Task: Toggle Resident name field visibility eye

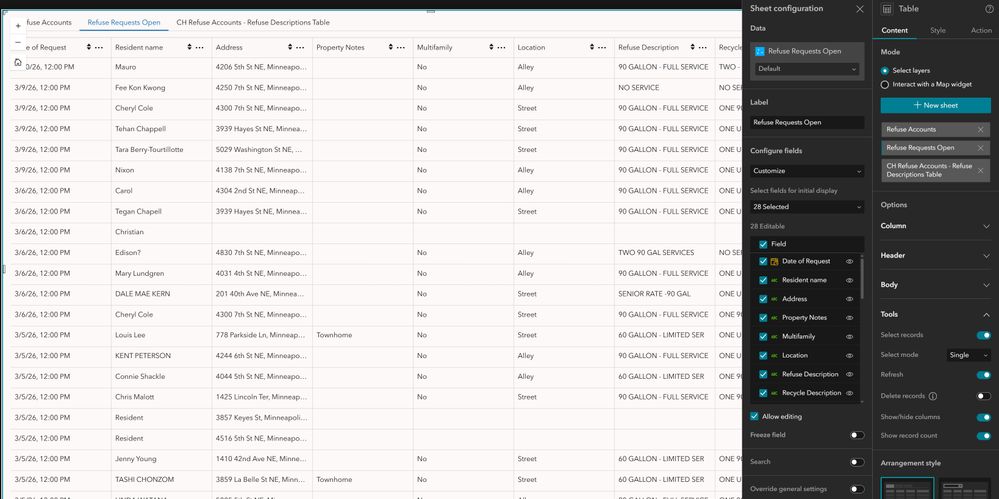Action: [849, 280]
